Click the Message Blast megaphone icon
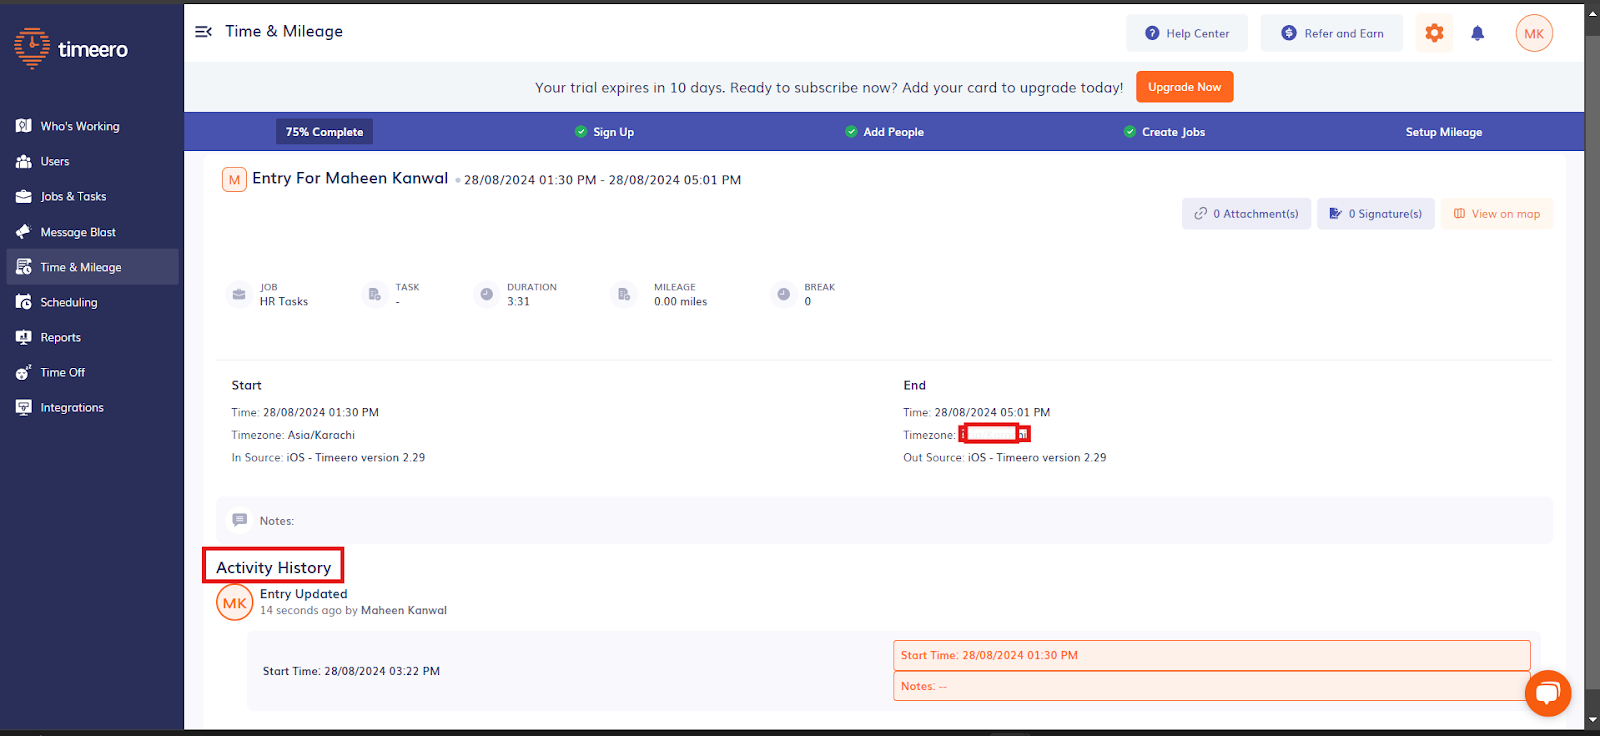The image size is (1600, 736). point(24,232)
